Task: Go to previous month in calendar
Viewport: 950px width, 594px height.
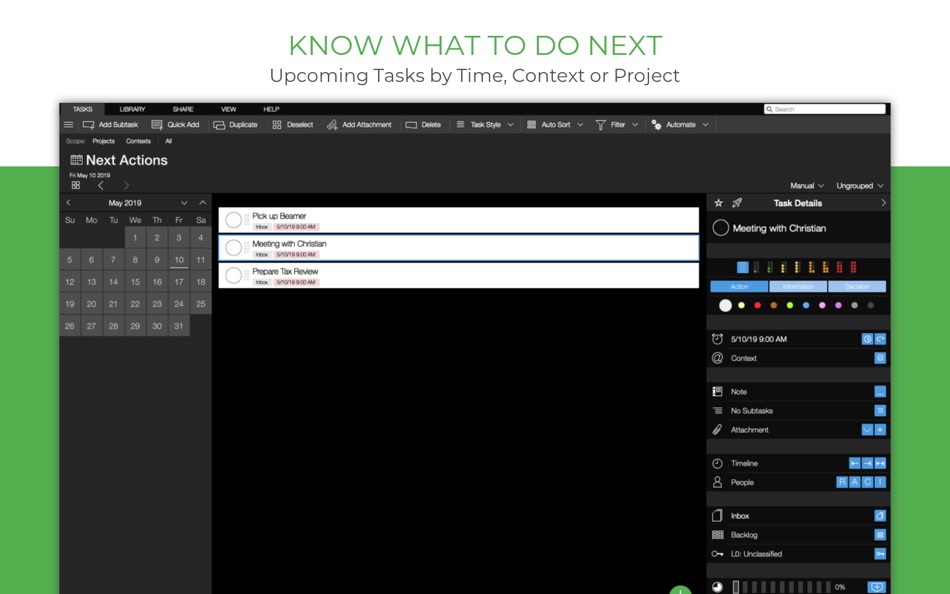Action: pos(68,203)
